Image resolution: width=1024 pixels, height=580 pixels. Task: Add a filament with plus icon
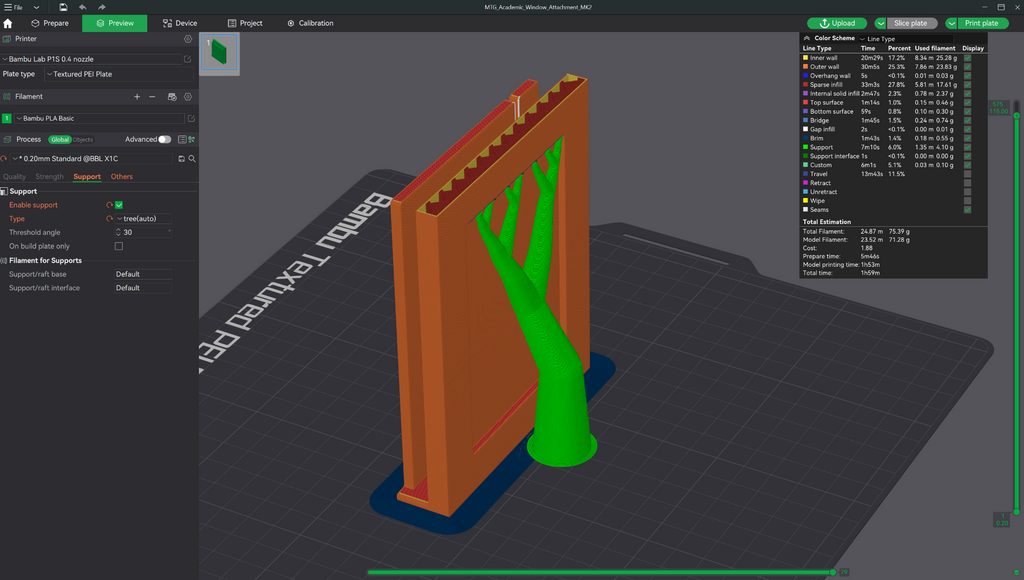pos(137,97)
